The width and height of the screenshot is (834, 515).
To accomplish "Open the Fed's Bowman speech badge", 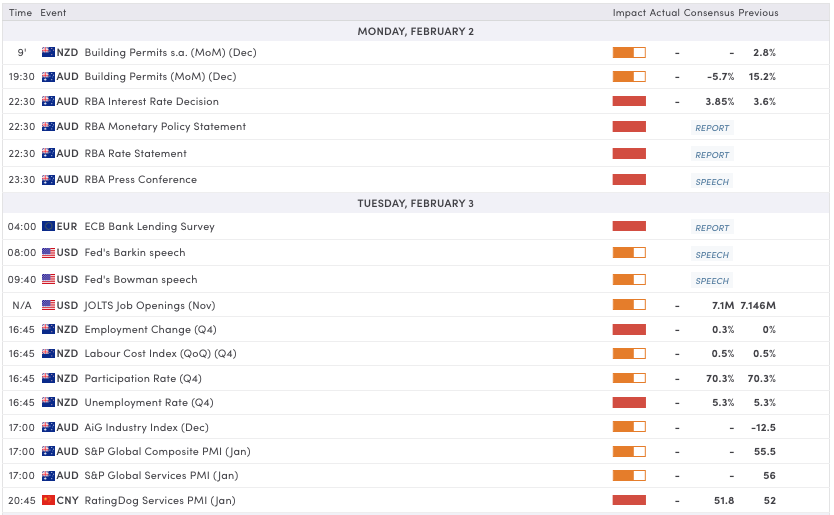I will coord(712,281).
